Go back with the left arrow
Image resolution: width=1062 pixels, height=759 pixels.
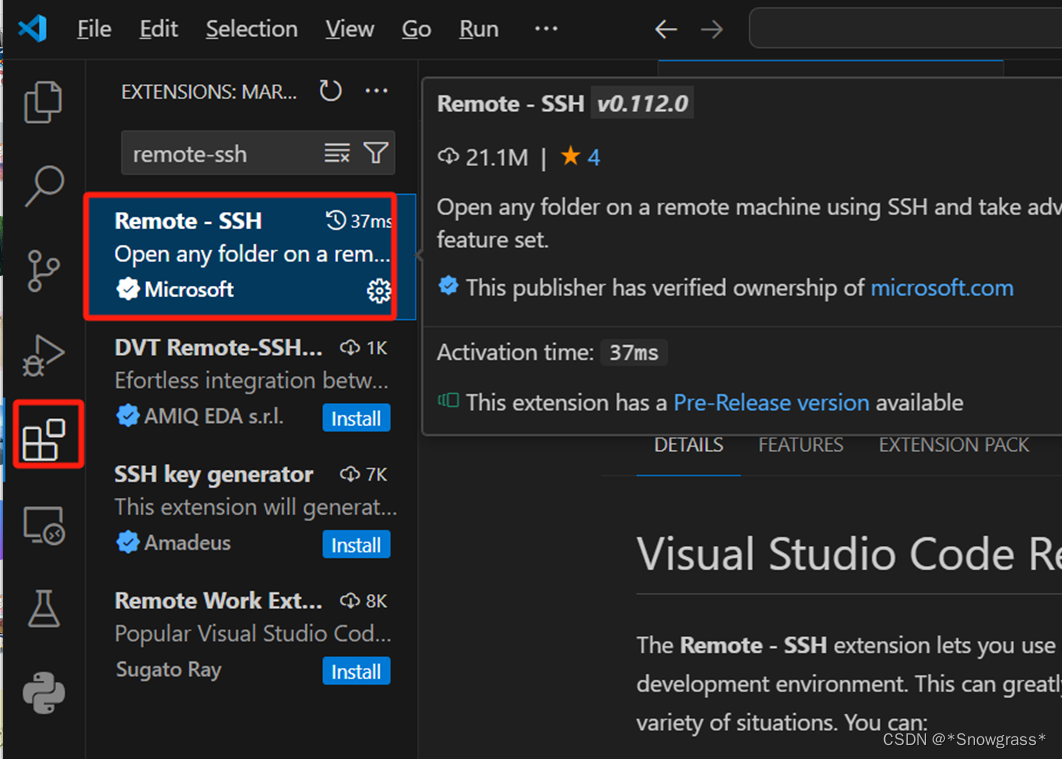(666, 29)
